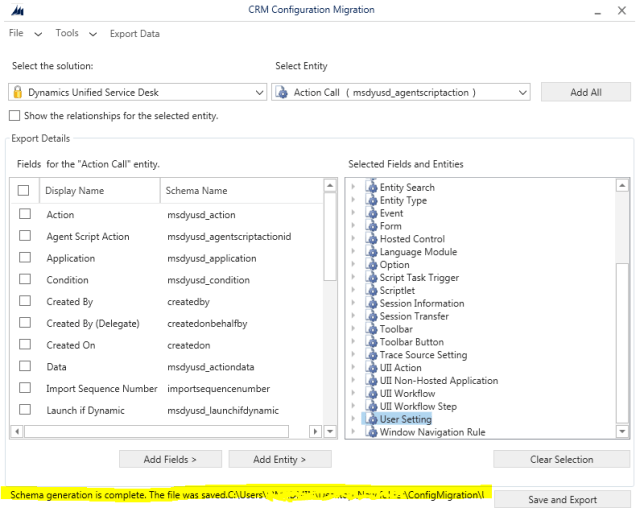The height and width of the screenshot is (516, 640).
Task: Tick the select-all fields header checkbox
Action: click(x=23, y=190)
